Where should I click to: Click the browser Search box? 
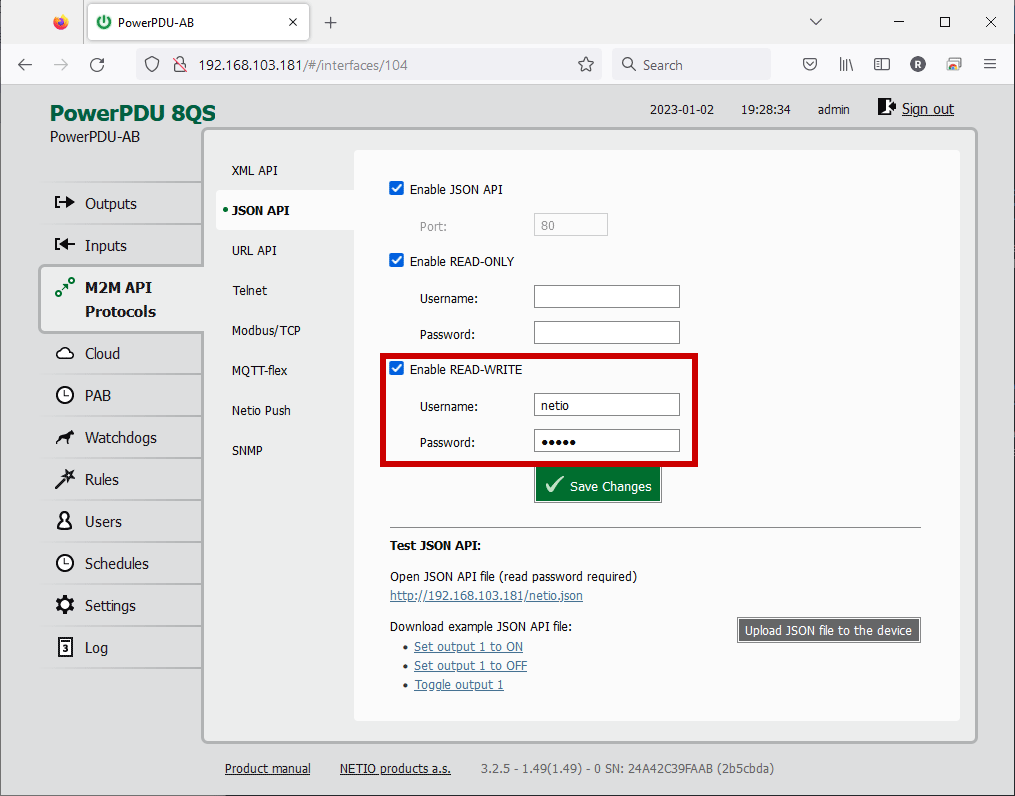691,65
